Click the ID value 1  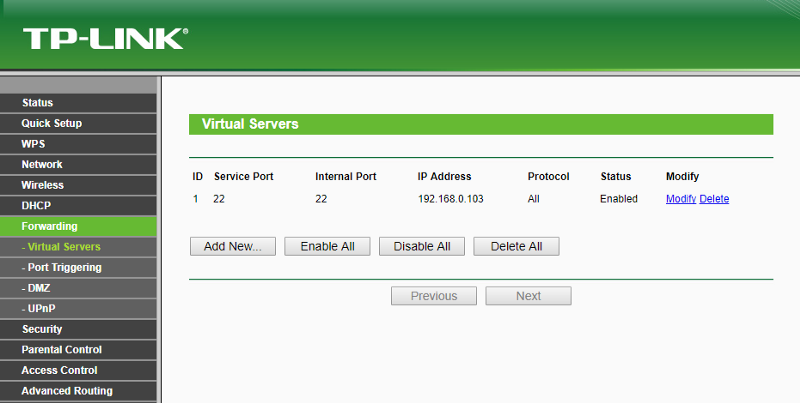point(195,199)
